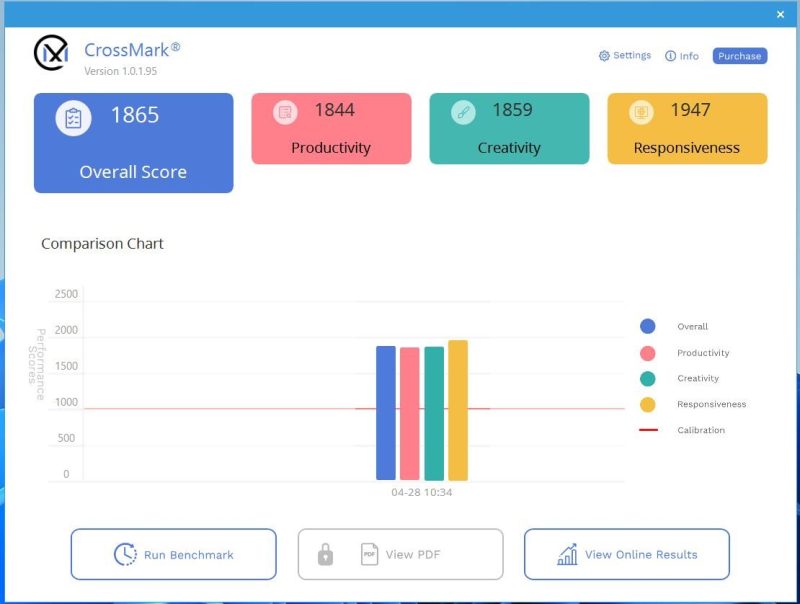This screenshot has height=604, width=800.
Task: Toggle the Overall legend blue circle
Action: click(648, 326)
